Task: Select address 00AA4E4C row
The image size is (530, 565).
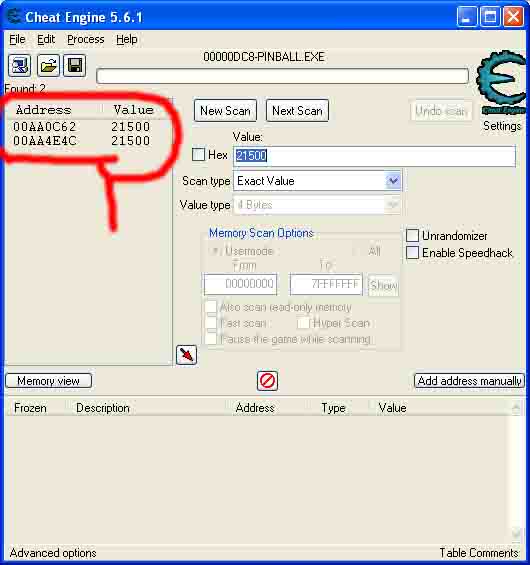Action: (x=81, y=141)
